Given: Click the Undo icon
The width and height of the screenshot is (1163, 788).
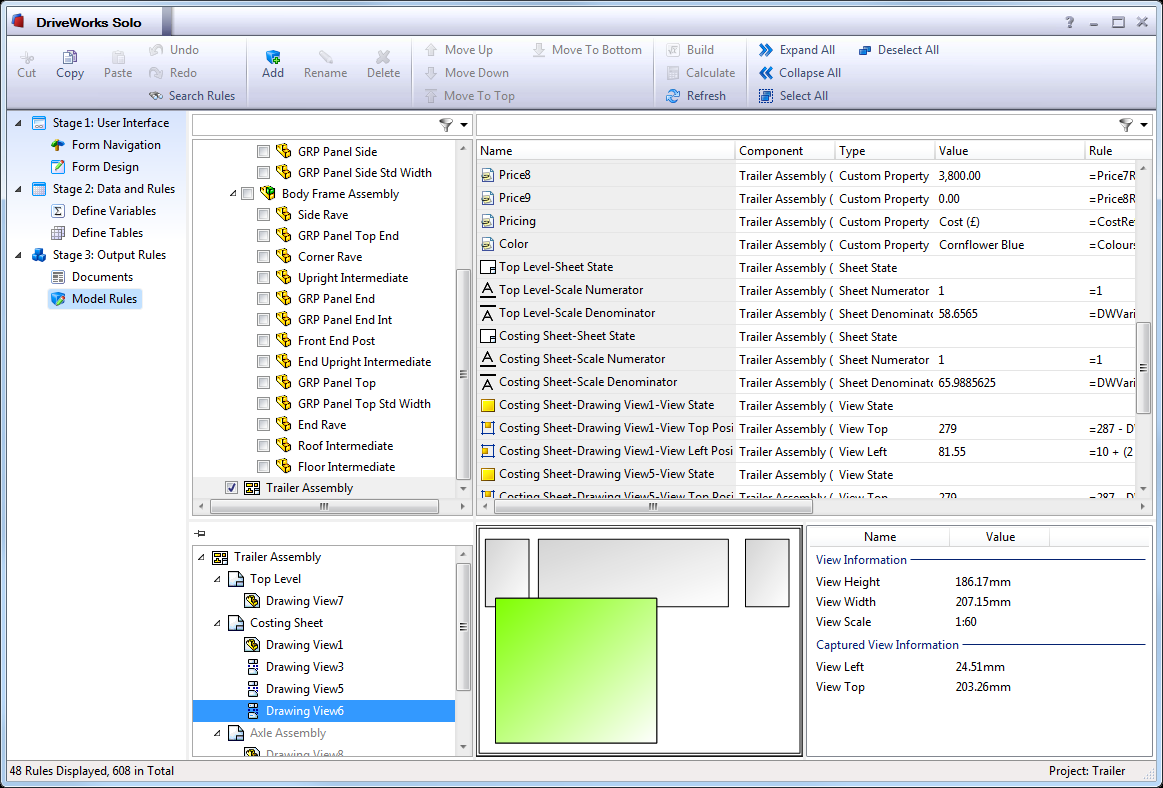Looking at the screenshot, I should pos(156,50).
